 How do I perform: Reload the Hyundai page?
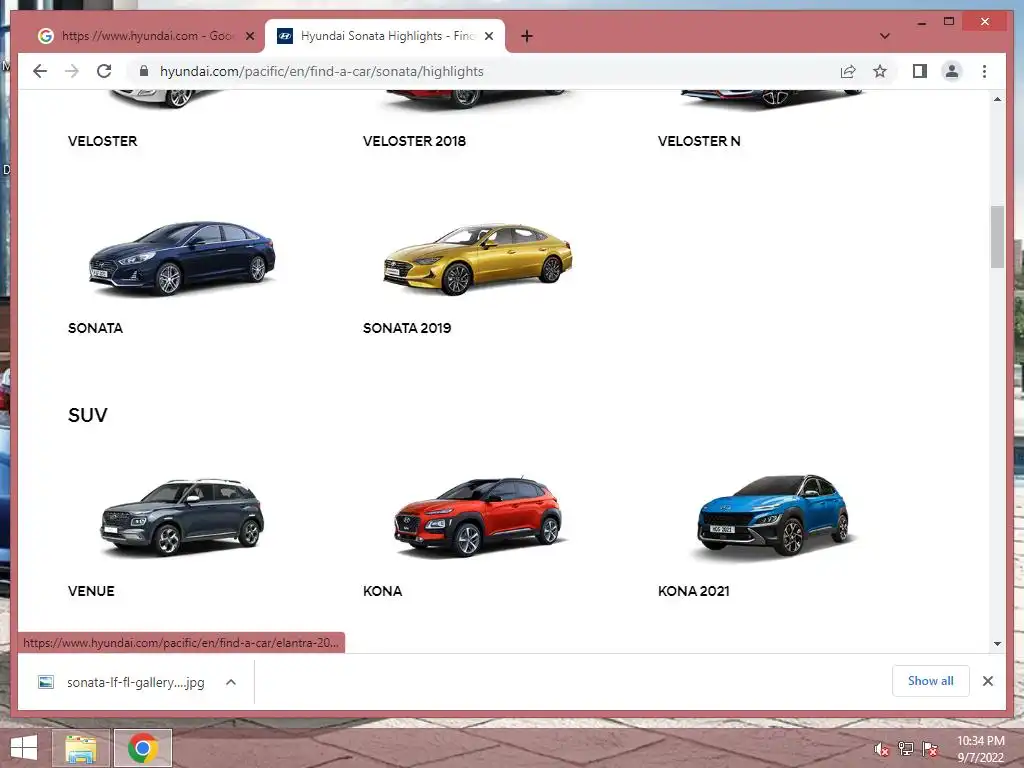click(104, 71)
